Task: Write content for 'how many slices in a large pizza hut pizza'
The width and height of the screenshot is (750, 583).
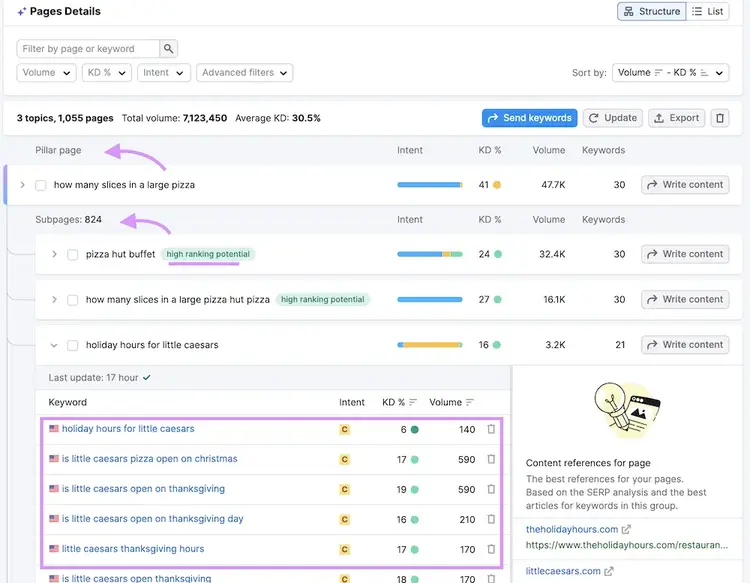Action: tap(685, 299)
